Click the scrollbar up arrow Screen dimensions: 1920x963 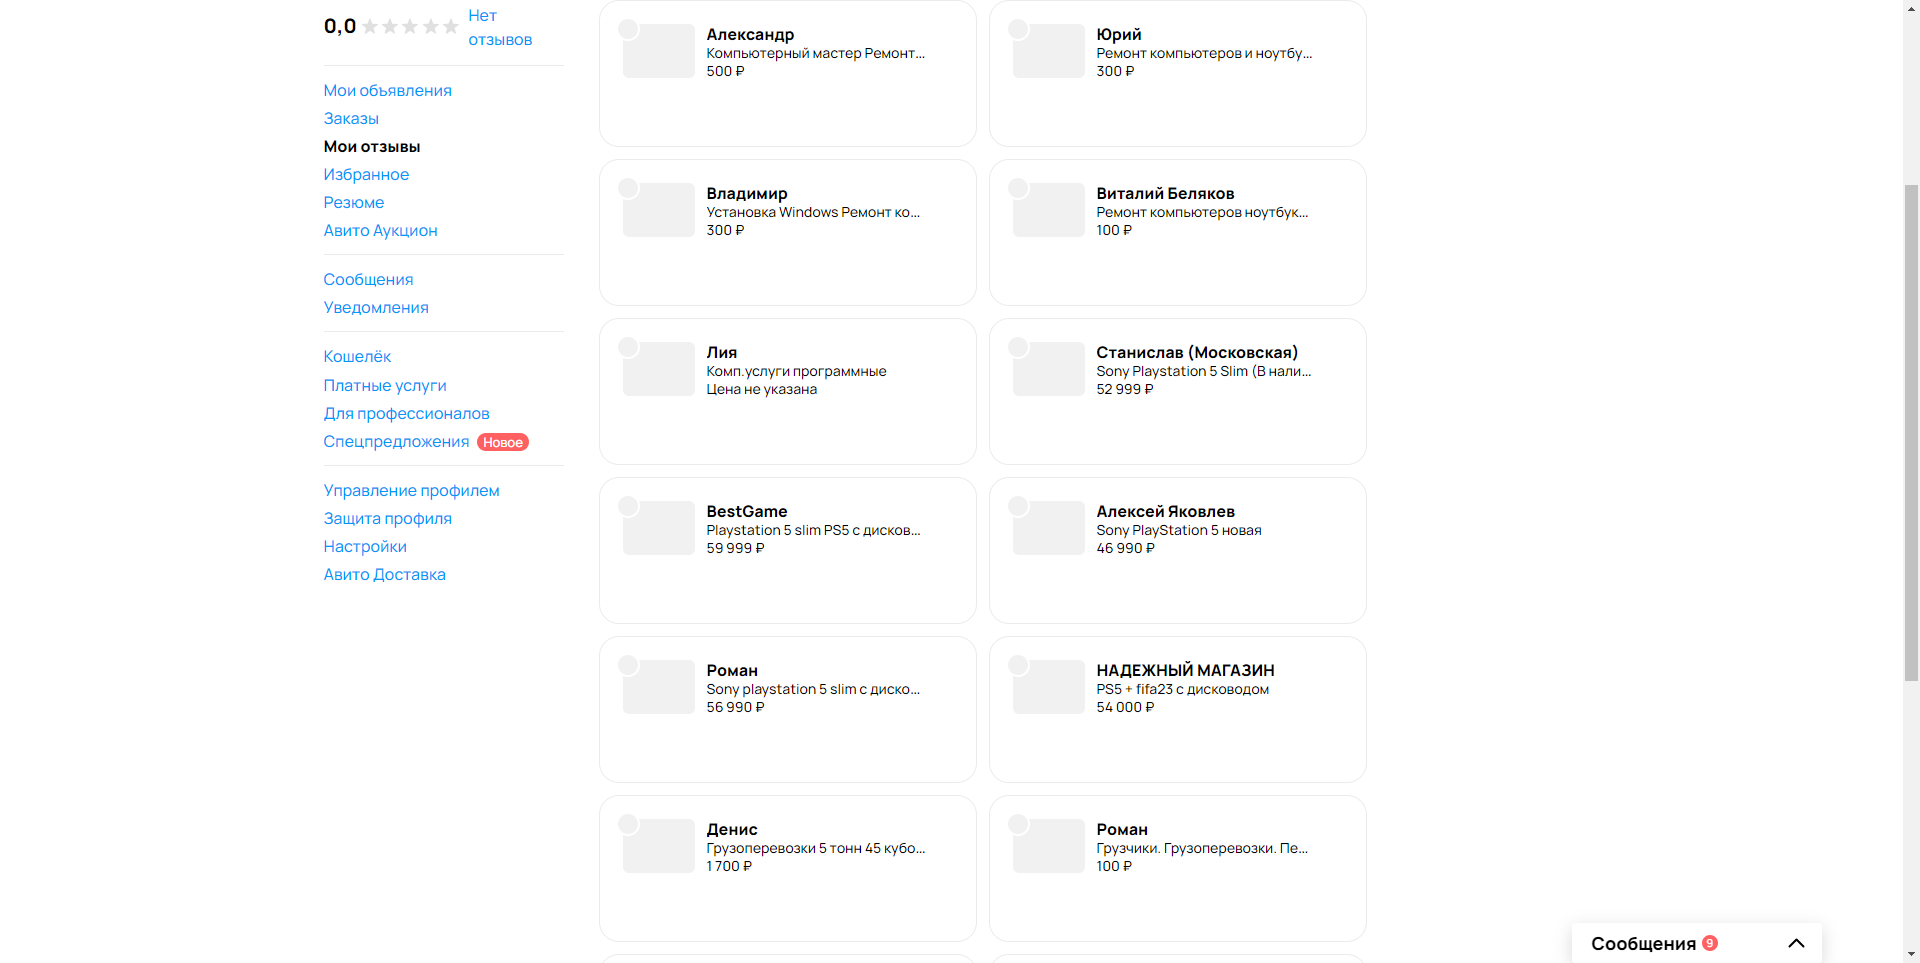click(1911, 8)
